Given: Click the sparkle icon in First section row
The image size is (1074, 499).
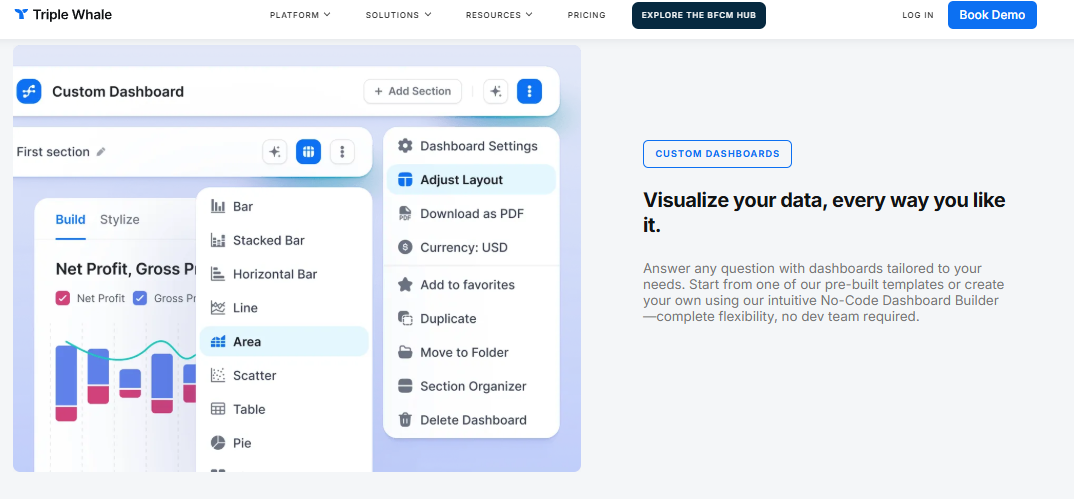Looking at the screenshot, I should [275, 152].
